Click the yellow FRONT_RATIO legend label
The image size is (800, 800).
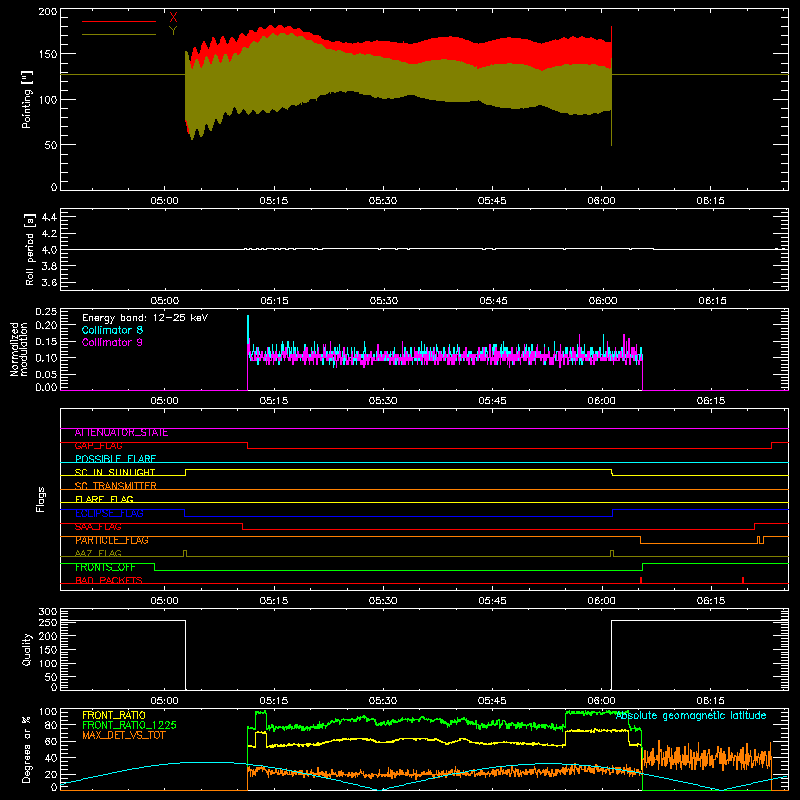114,715
